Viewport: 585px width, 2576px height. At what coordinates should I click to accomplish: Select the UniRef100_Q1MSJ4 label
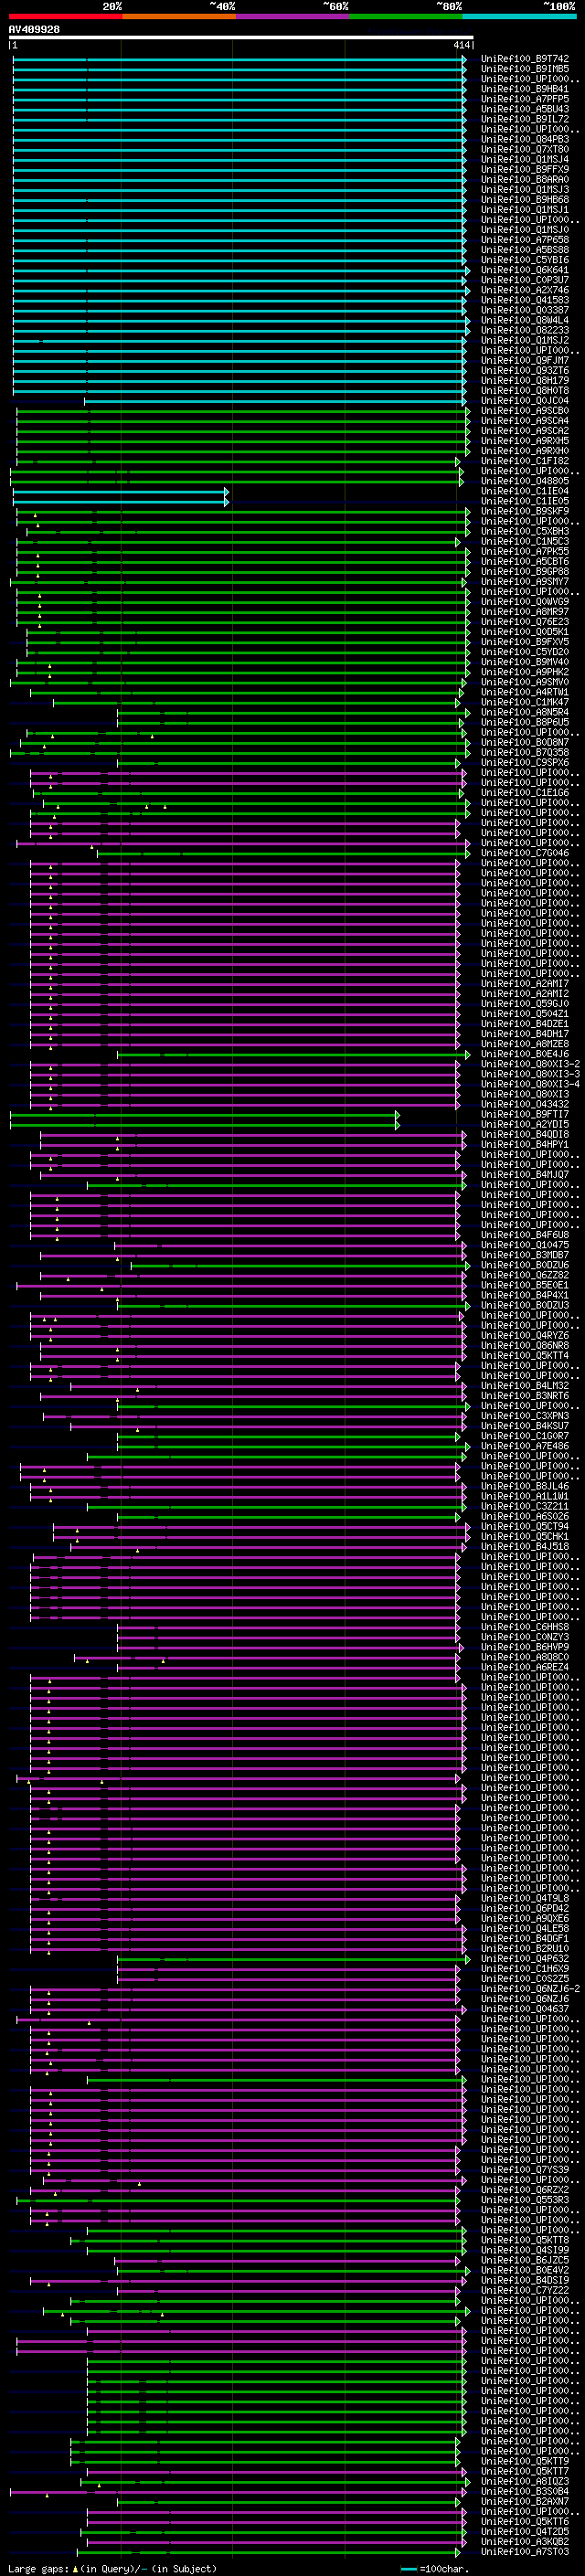point(525,159)
